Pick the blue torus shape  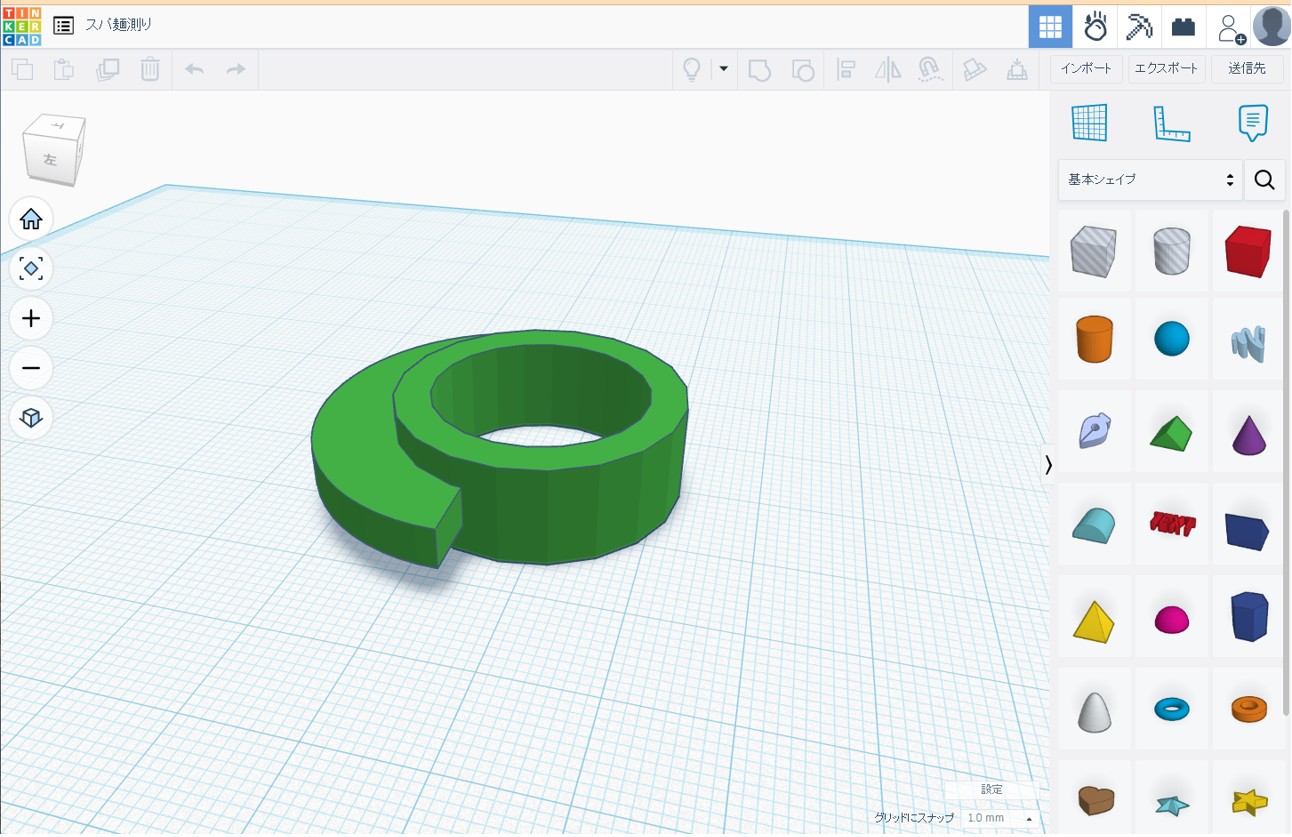1171,709
